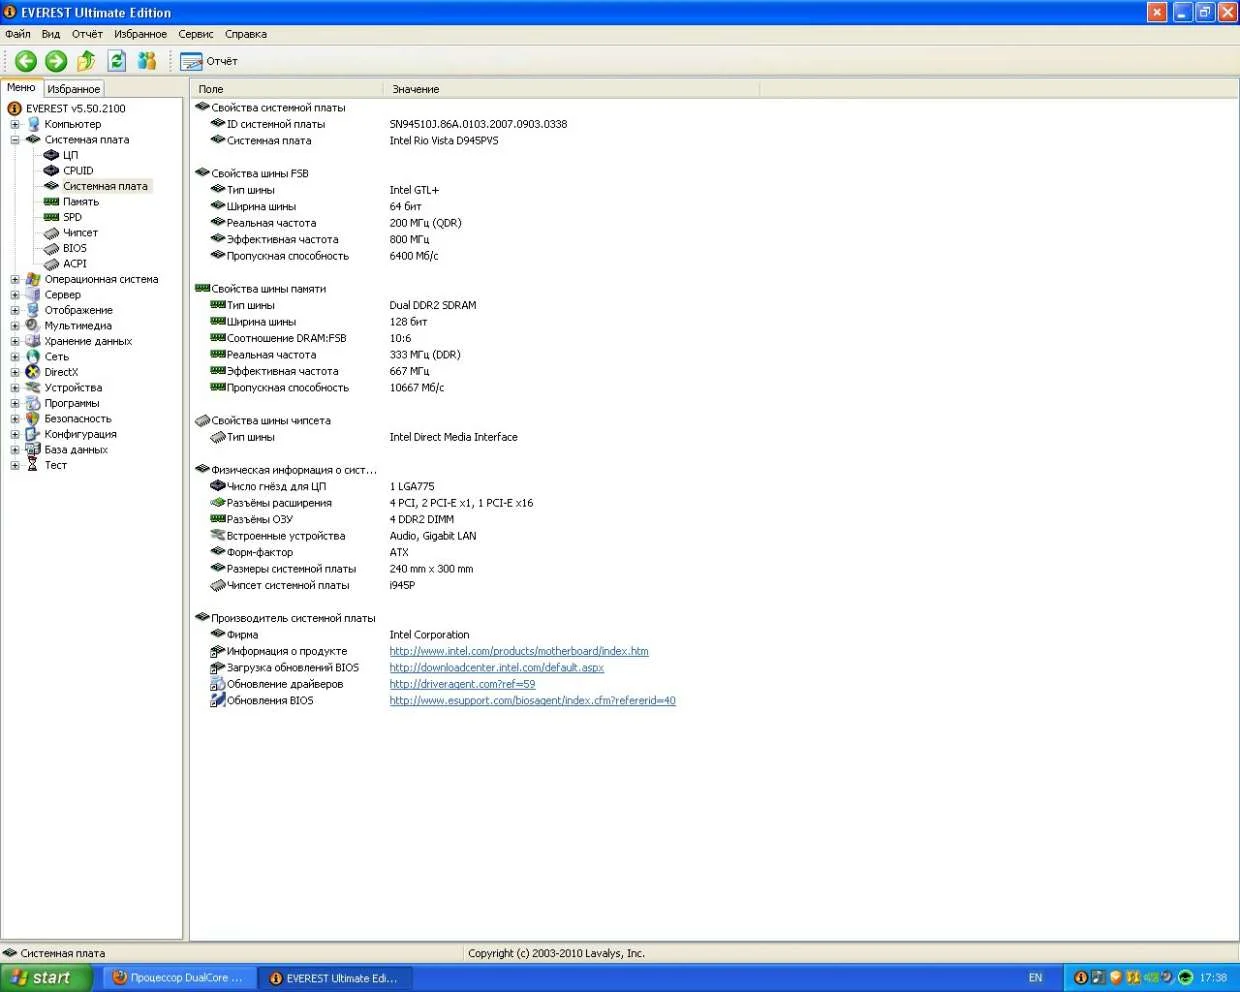Click the EN language indicator
1240x992 pixels.
point(1035,978)
